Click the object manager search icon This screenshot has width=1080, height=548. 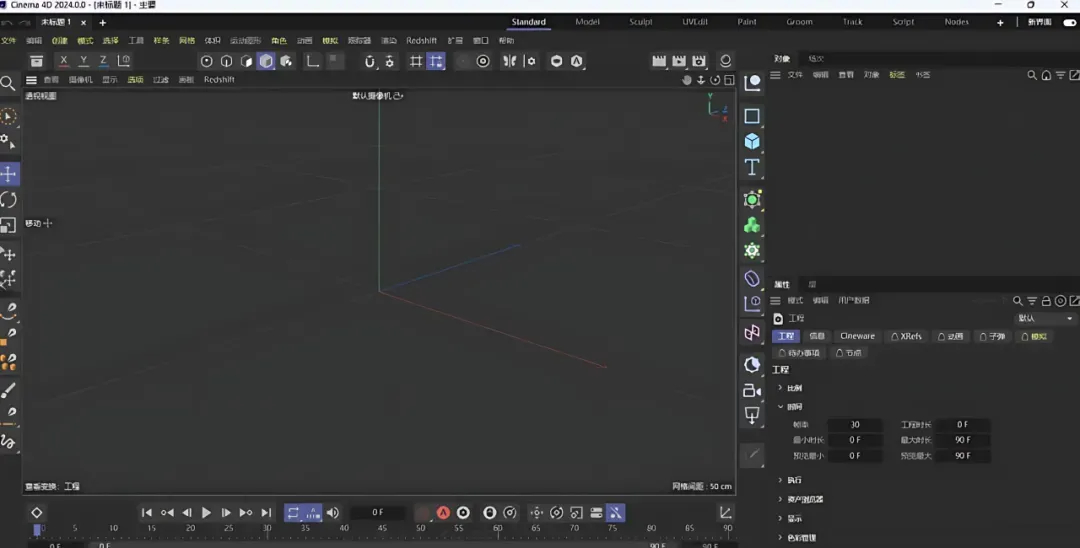[1032, 75]
